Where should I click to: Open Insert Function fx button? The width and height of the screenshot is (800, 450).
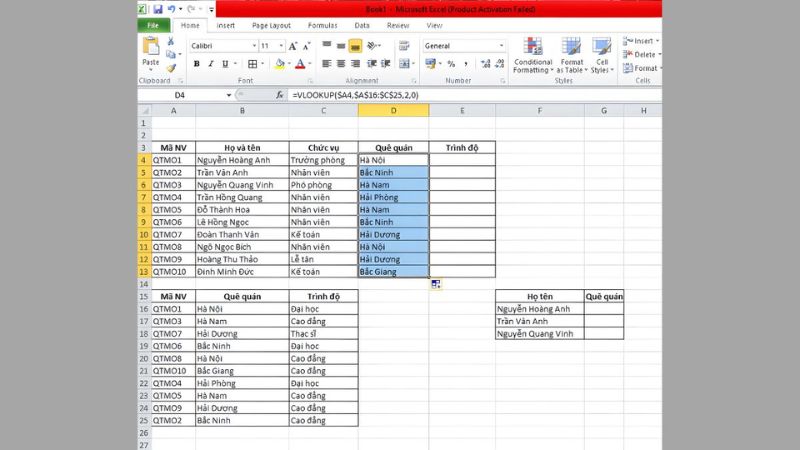(280, 95)
